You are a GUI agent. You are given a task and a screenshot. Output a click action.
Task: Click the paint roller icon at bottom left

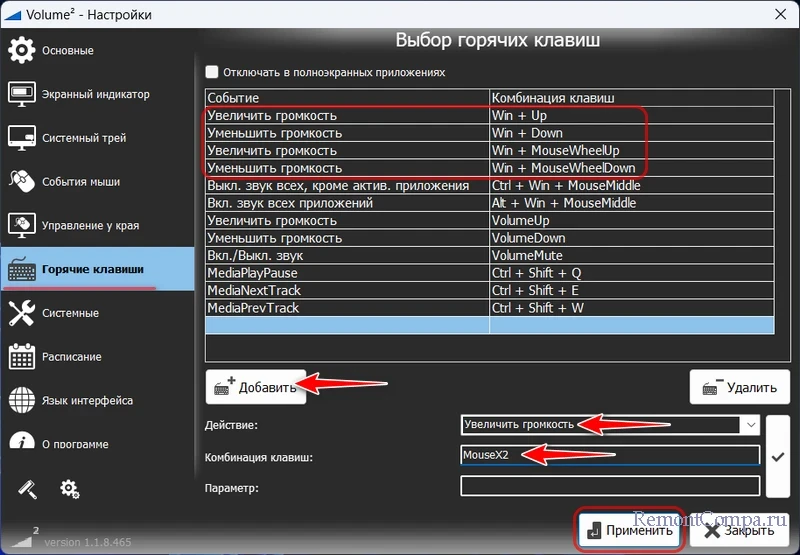(x=28, y=489)
